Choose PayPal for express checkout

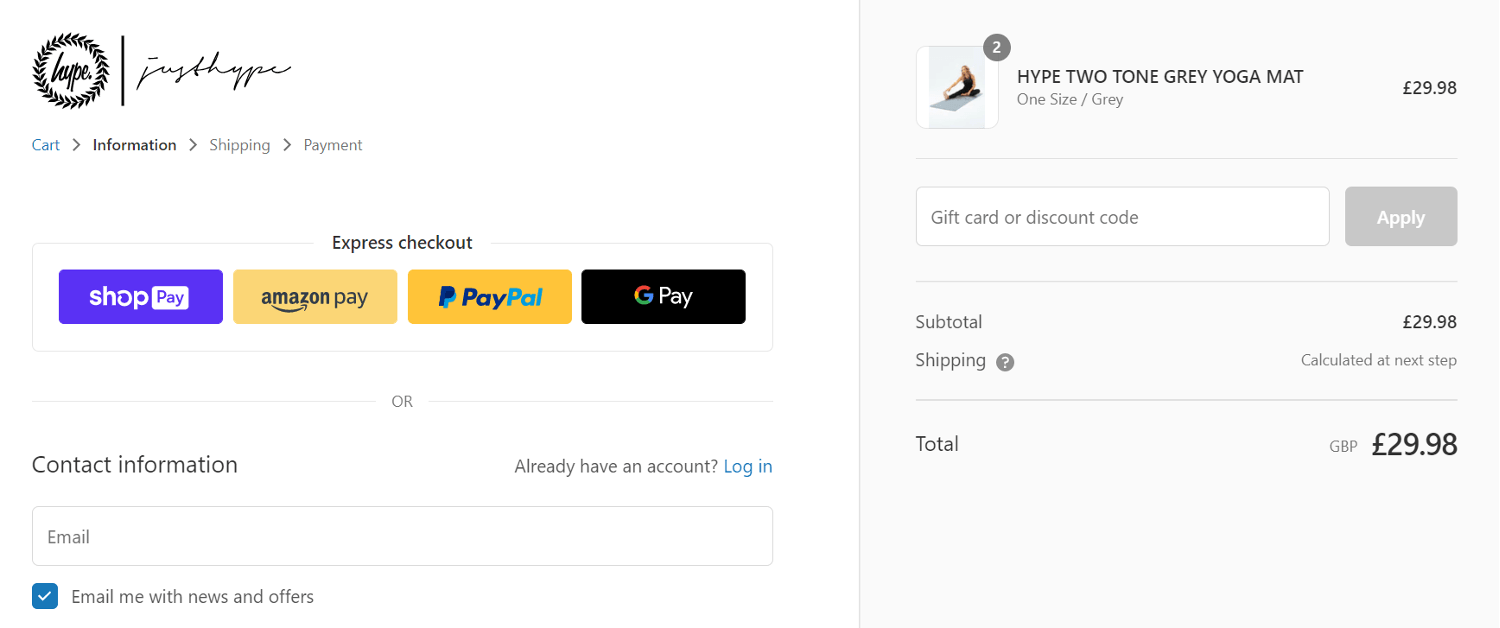(x=489, y=296)
